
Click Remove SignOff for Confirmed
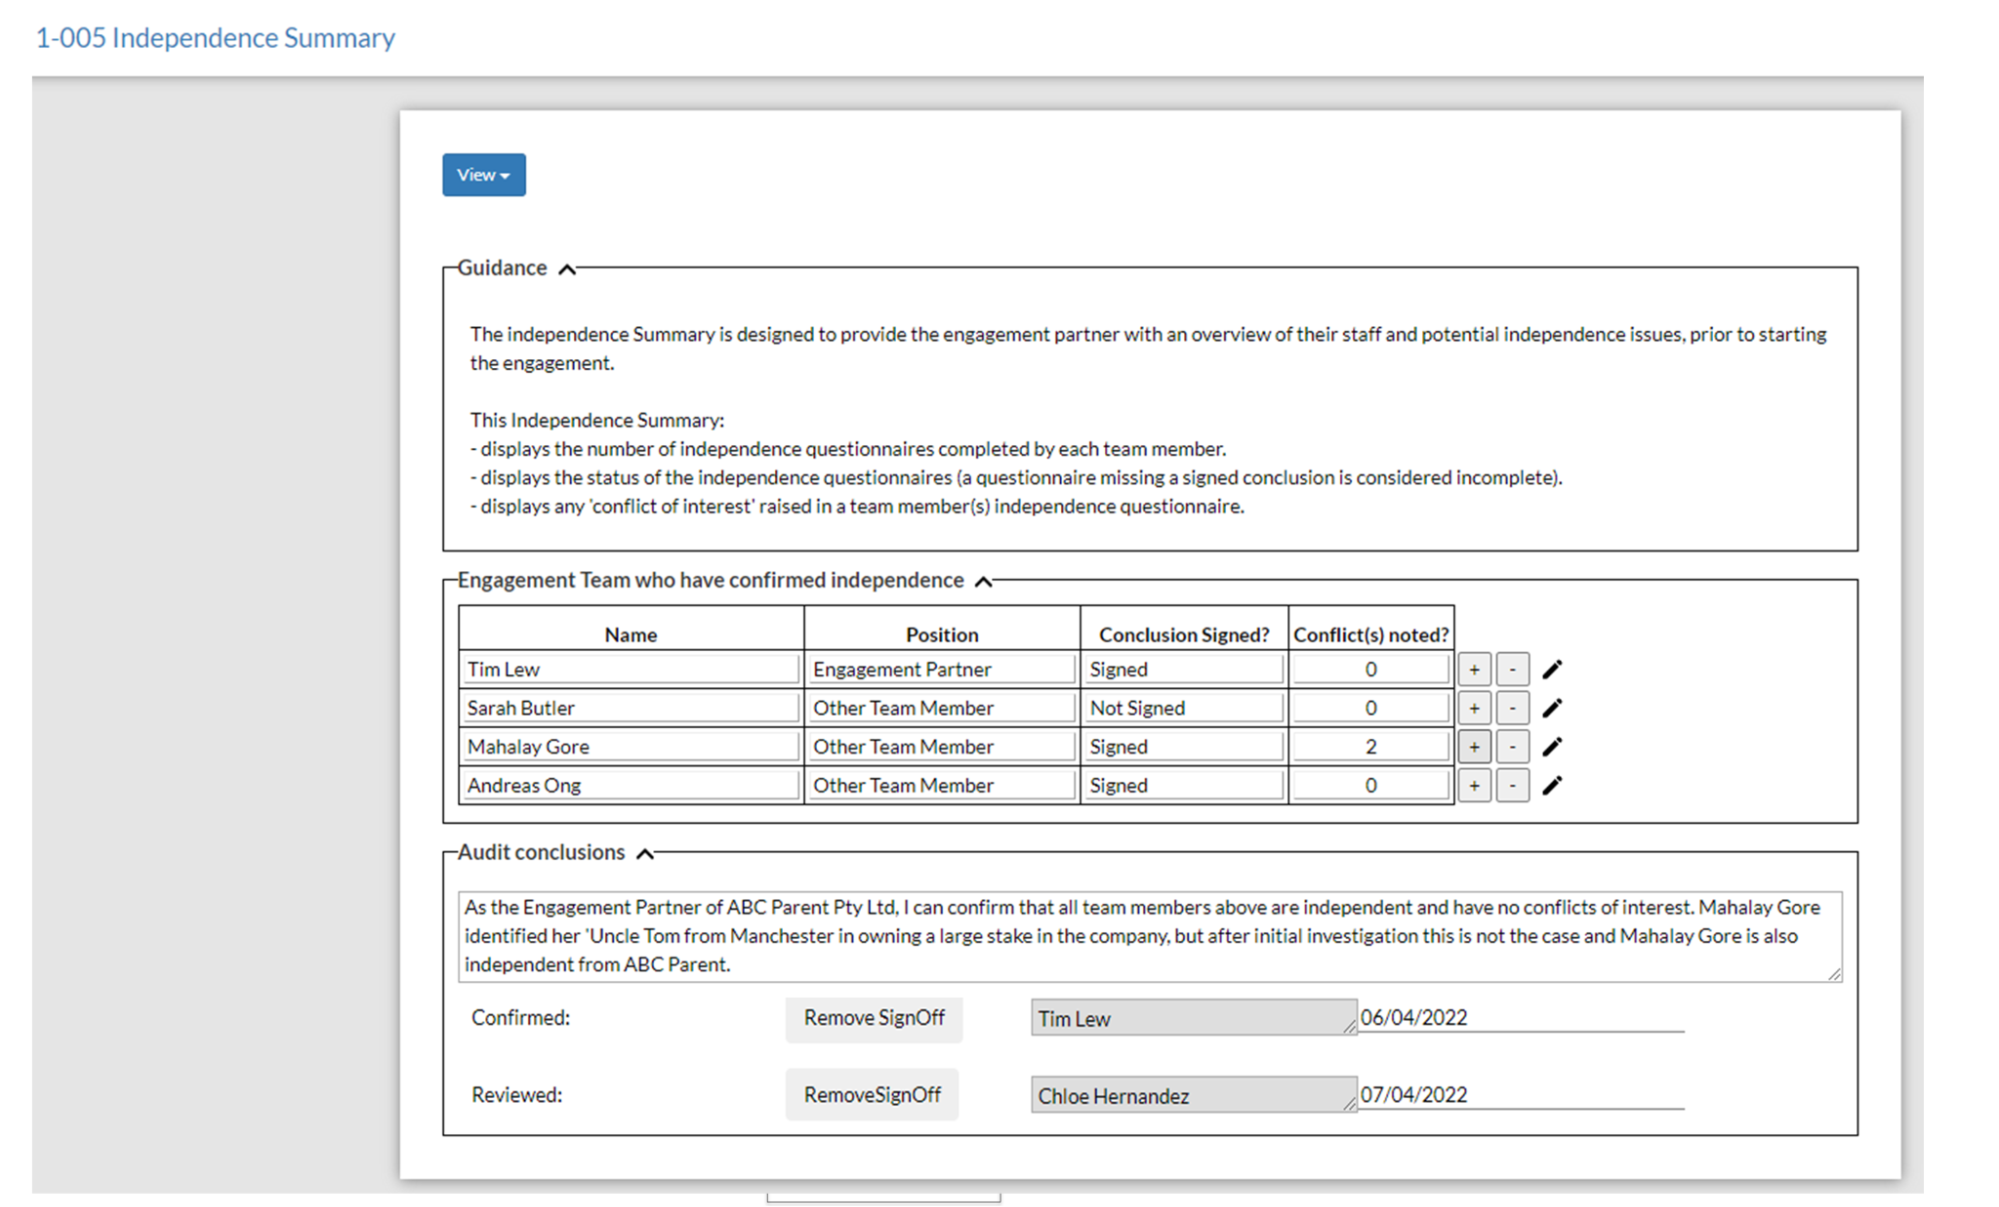pyautogui.click(x=874, y=1018)
